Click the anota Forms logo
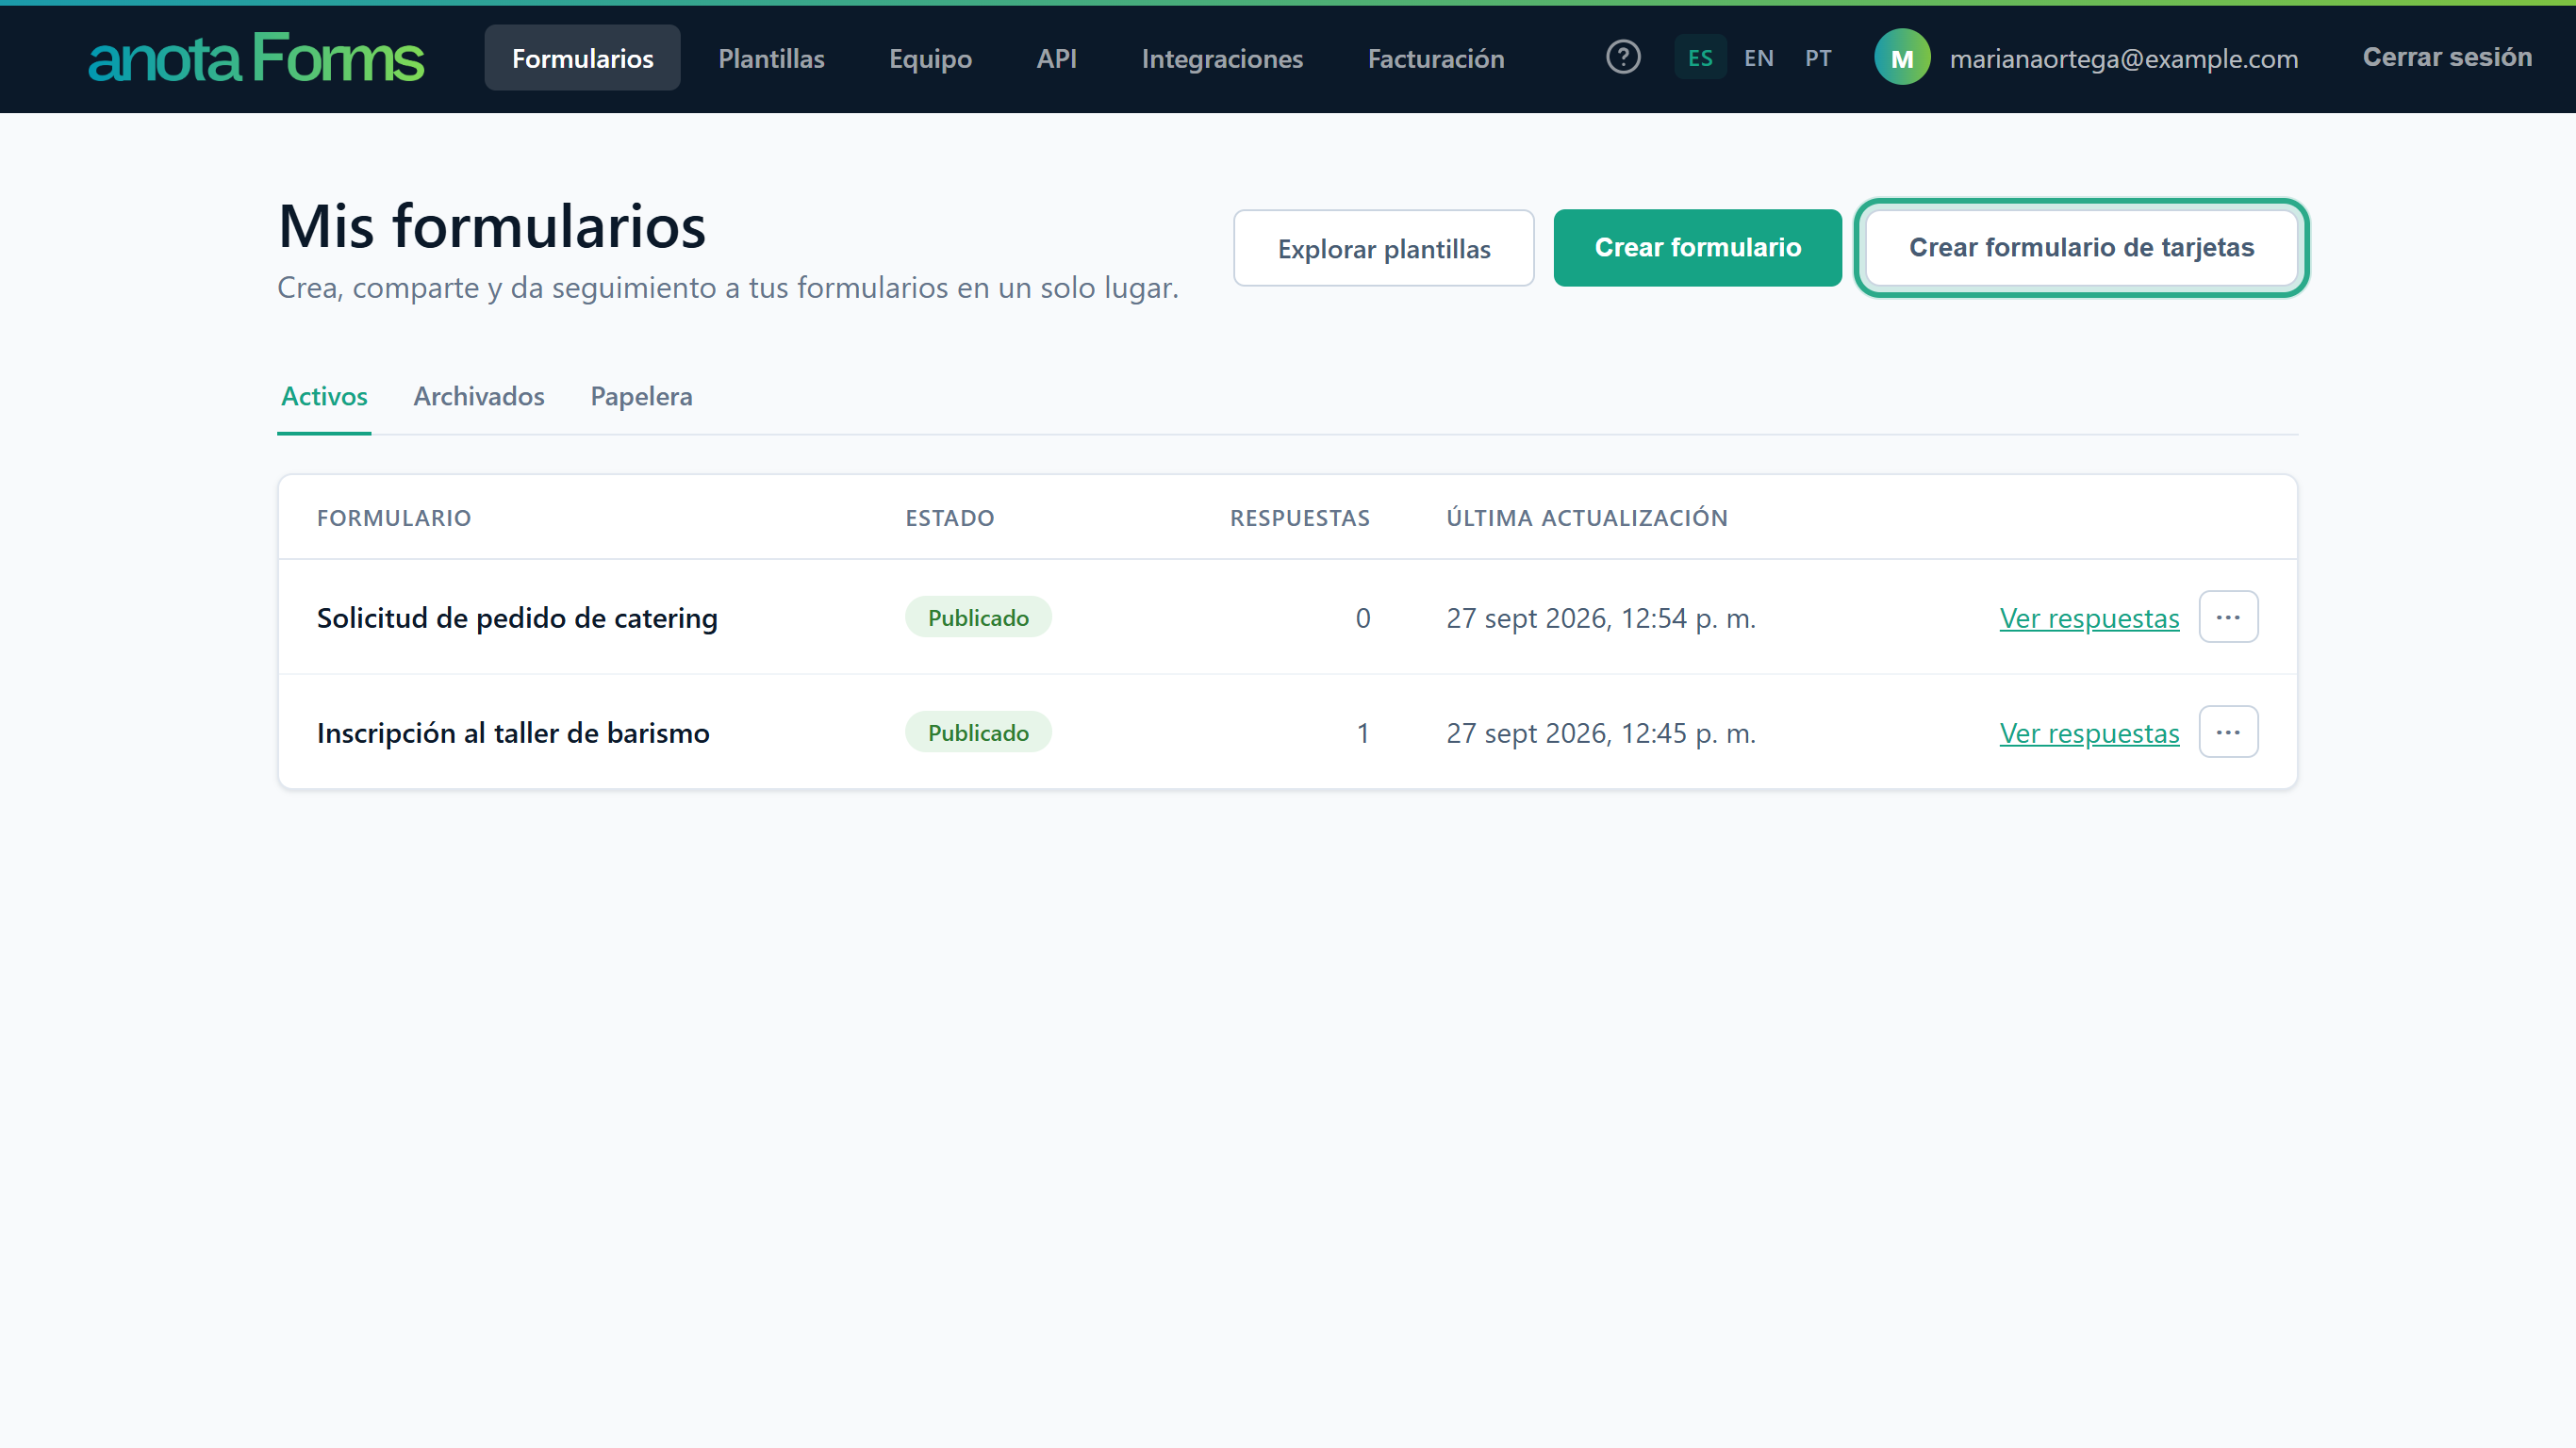 click(256, 58)
